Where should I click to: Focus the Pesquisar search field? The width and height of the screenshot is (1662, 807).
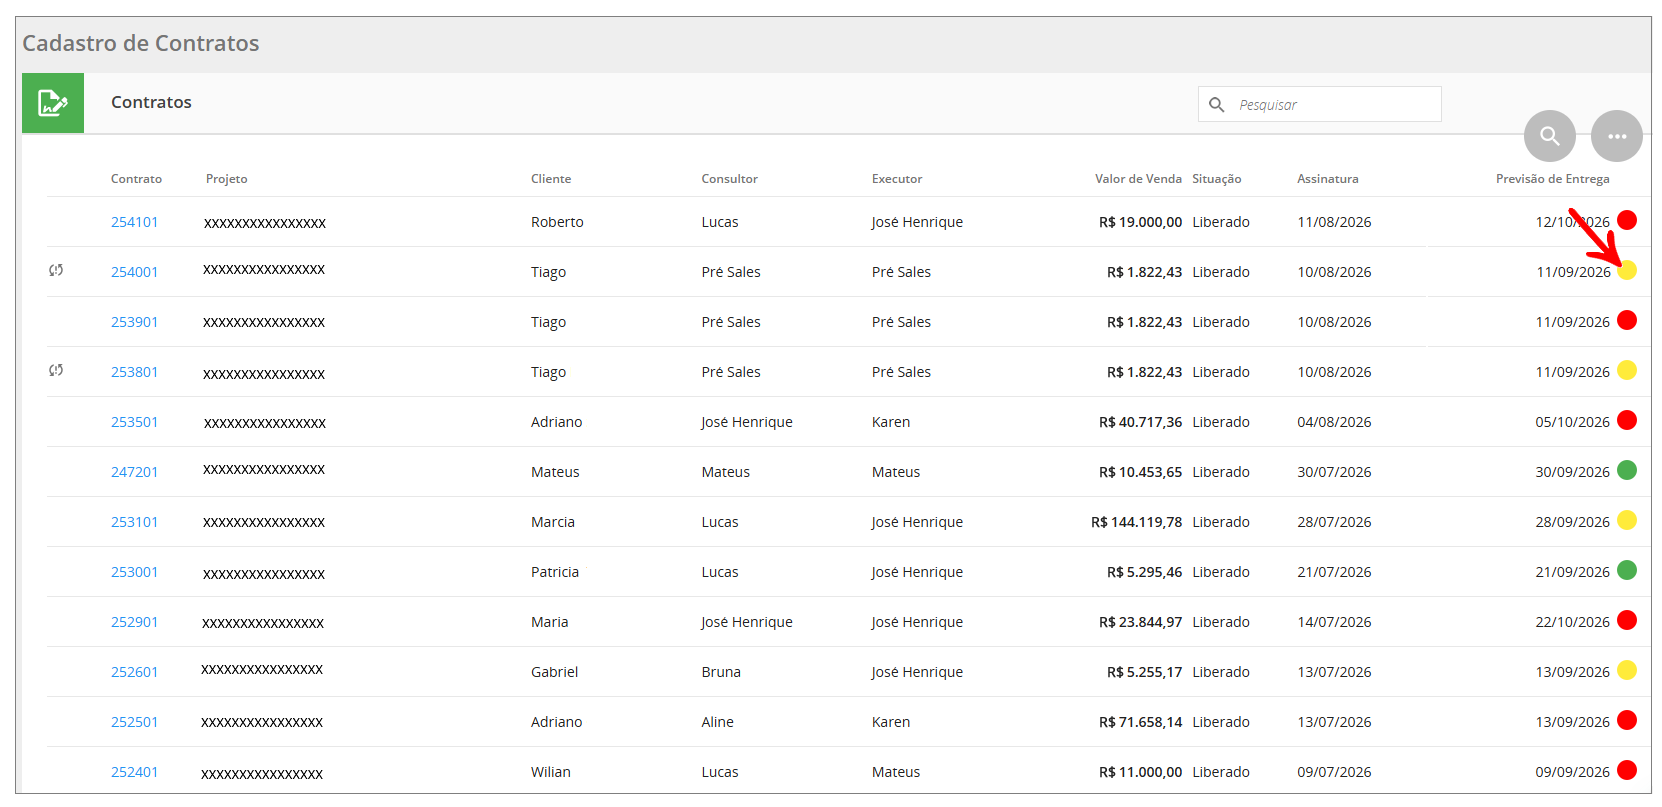[x=1320, y=104]
